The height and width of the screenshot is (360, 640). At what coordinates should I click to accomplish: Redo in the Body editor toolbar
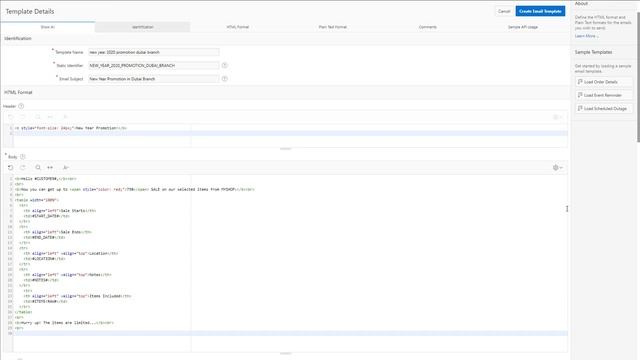tap(23, 167)
